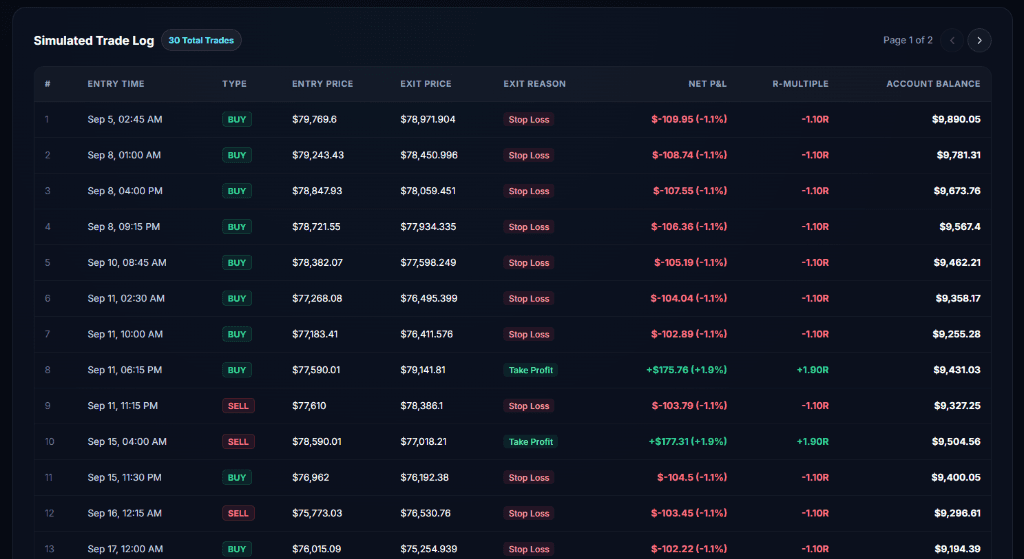Screen dimensions: 1024x559
Task: Click the EXIT REASON column header
Action: coord(534,84)
